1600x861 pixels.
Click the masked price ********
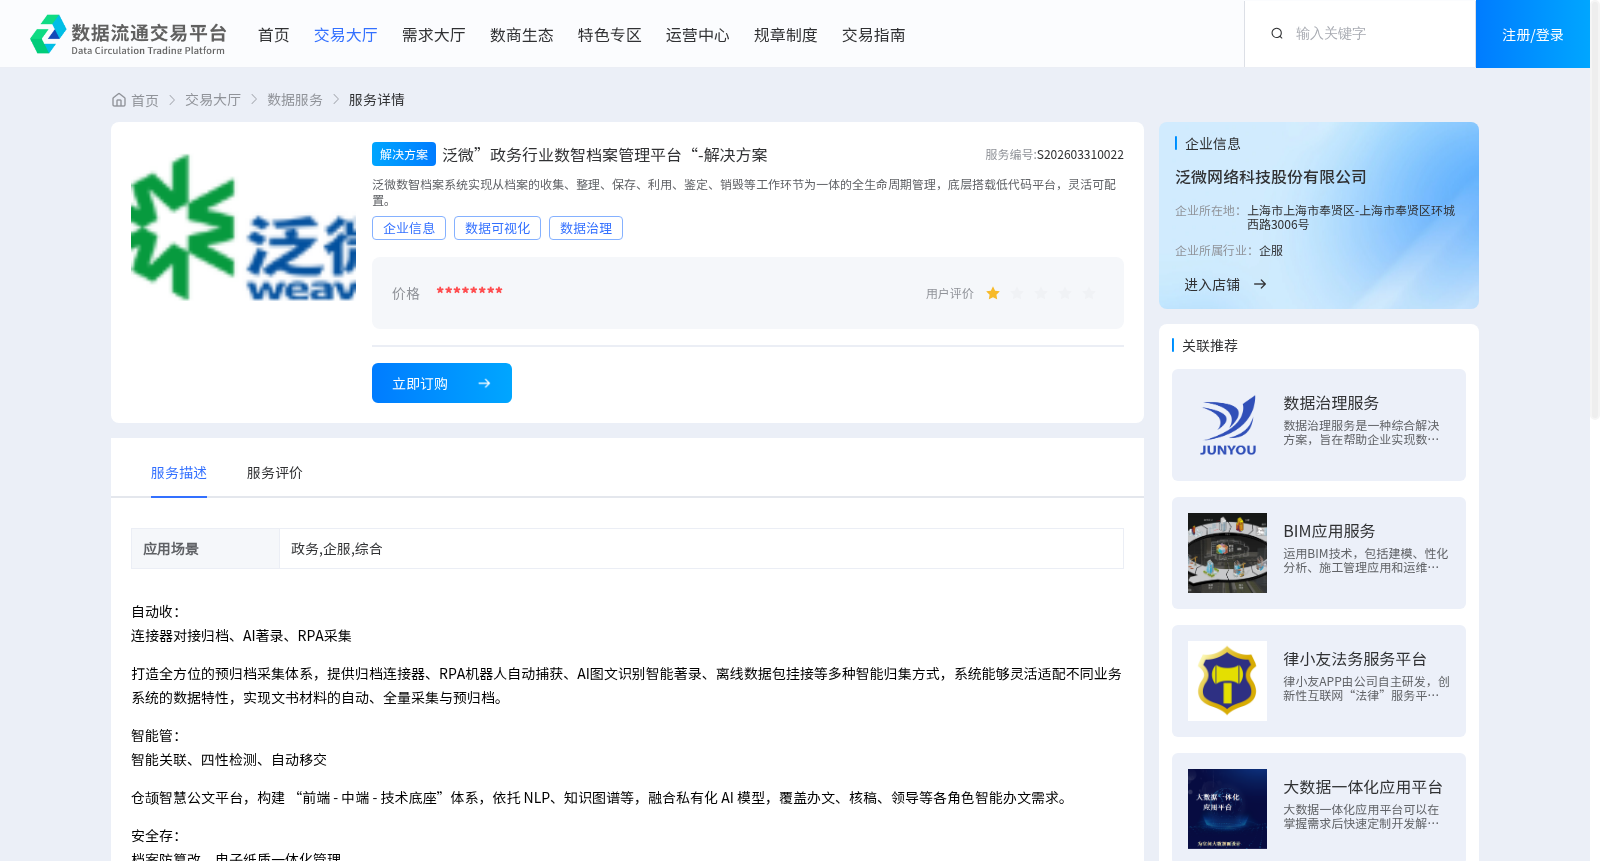pyautogui.click(x=469, y=292)
